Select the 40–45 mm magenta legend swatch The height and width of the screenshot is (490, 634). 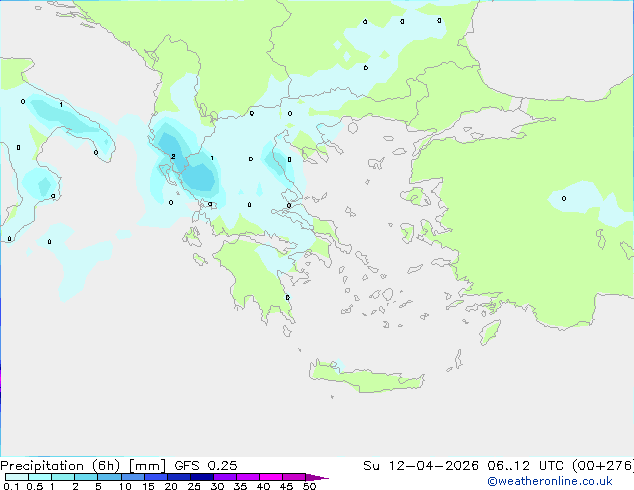[x=271, y=477]
